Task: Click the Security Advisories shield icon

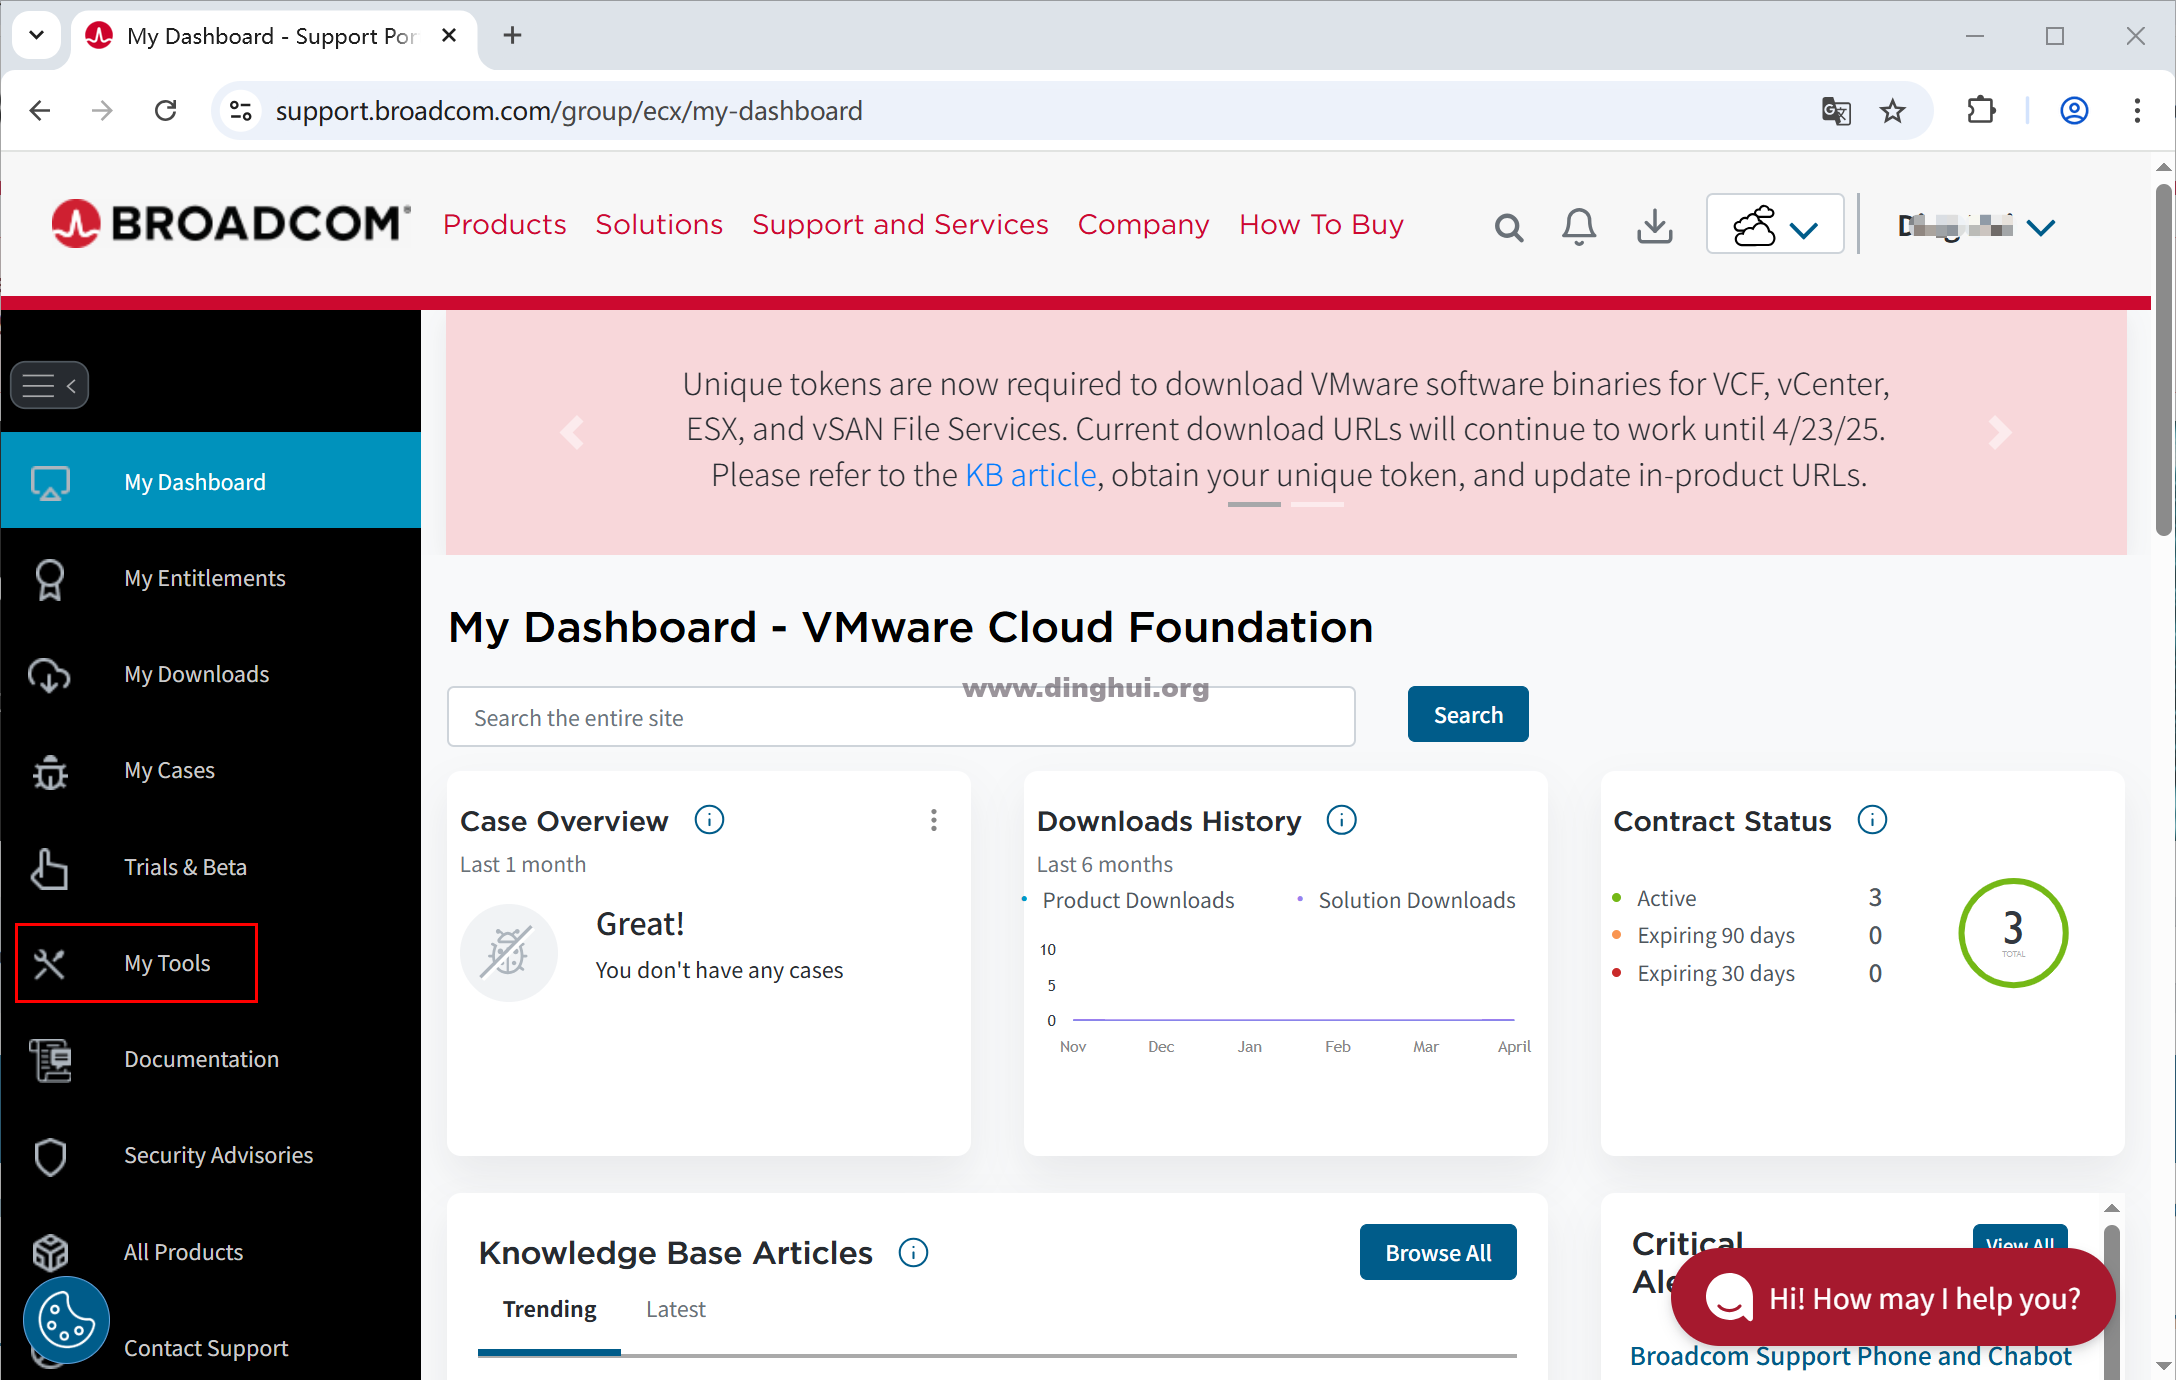Action: pos(50,1157)
